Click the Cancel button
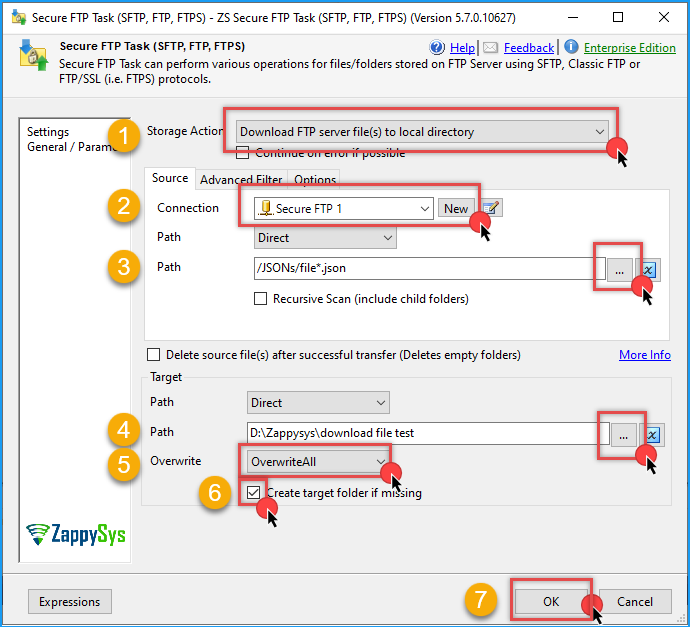This screenshot has height=627, width=690. [635, 601]
